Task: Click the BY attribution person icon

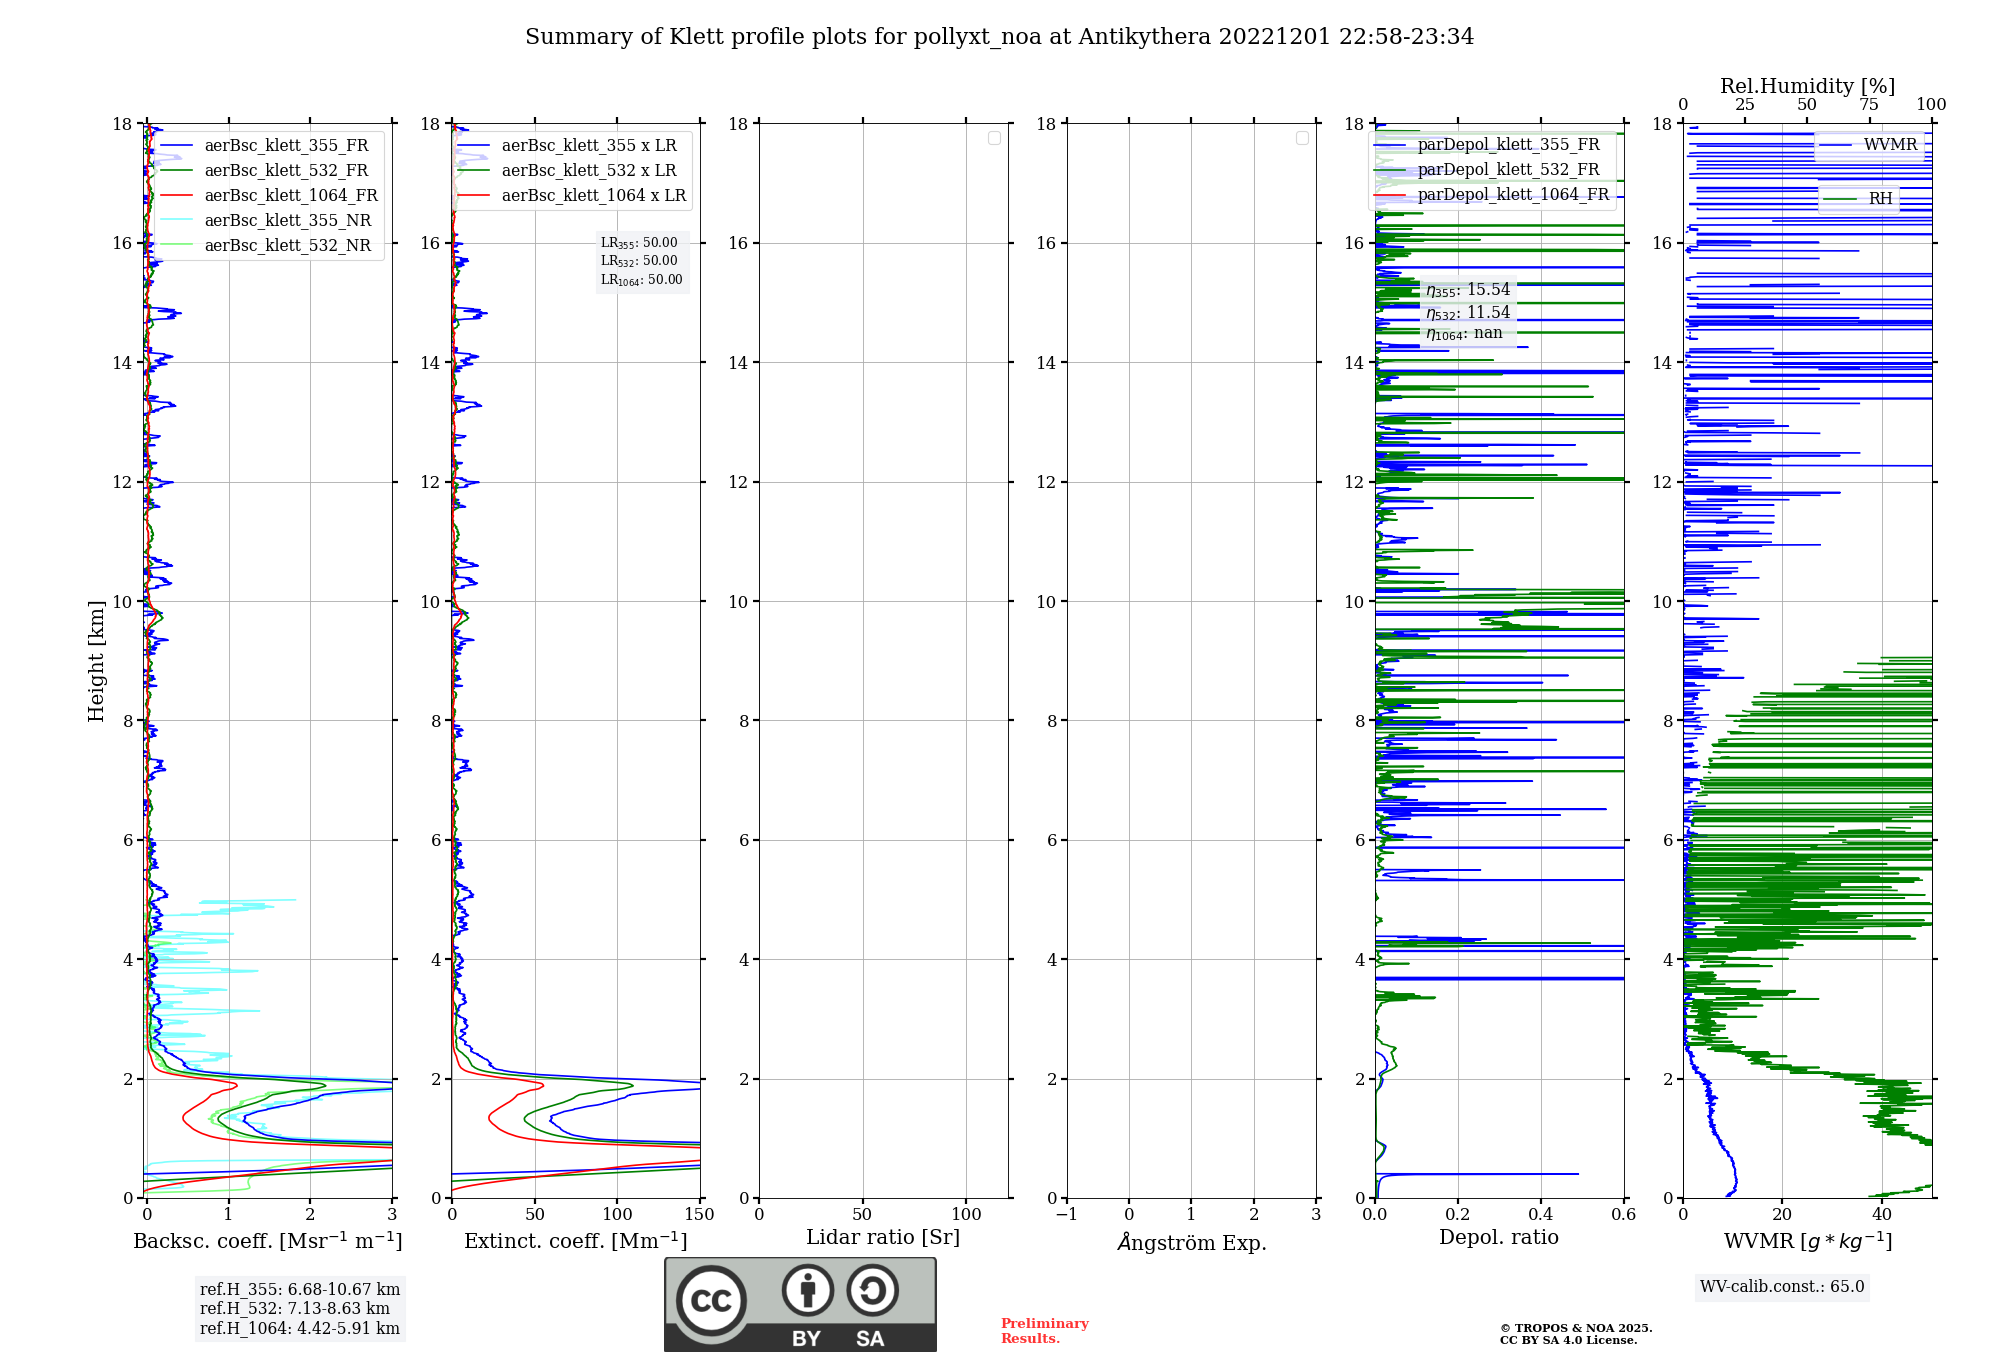Action: [x=807, y=1290]
